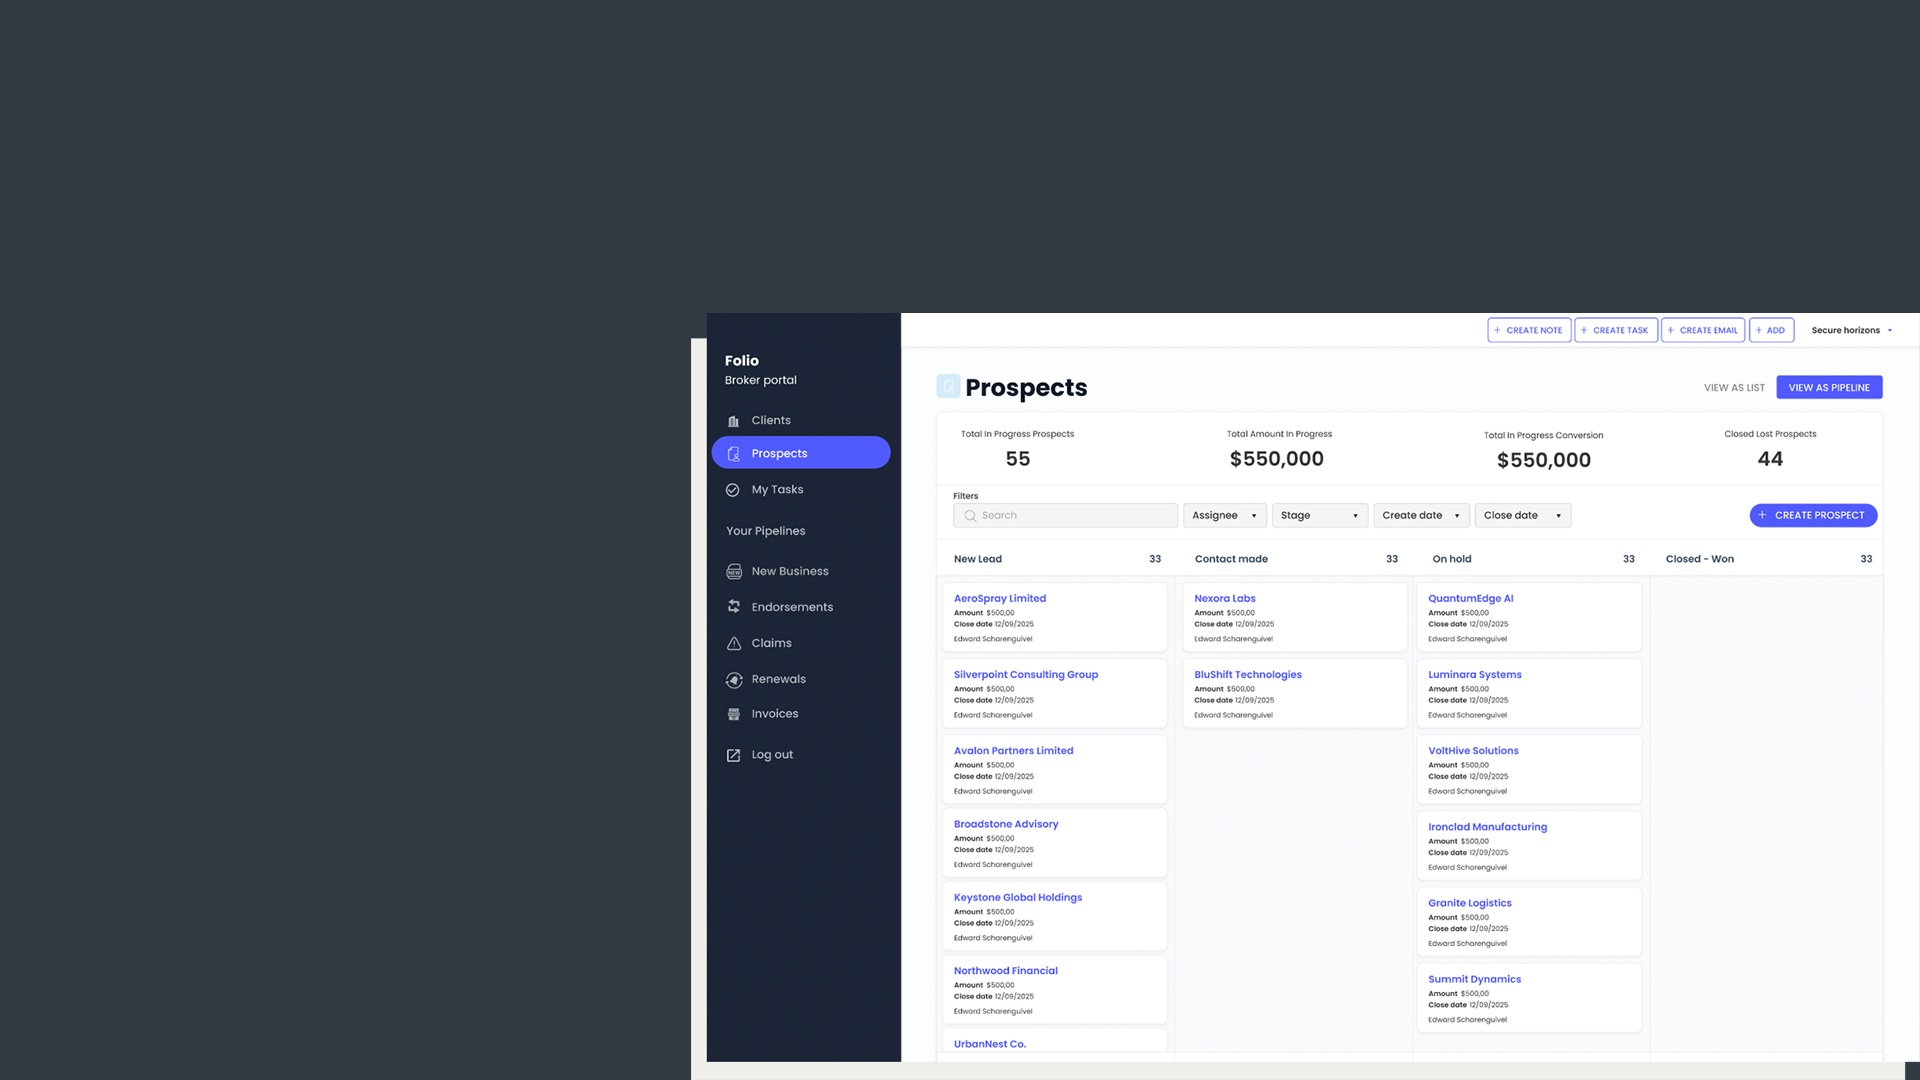
Task: Click the Create Note button
Action: (1528, 331)
